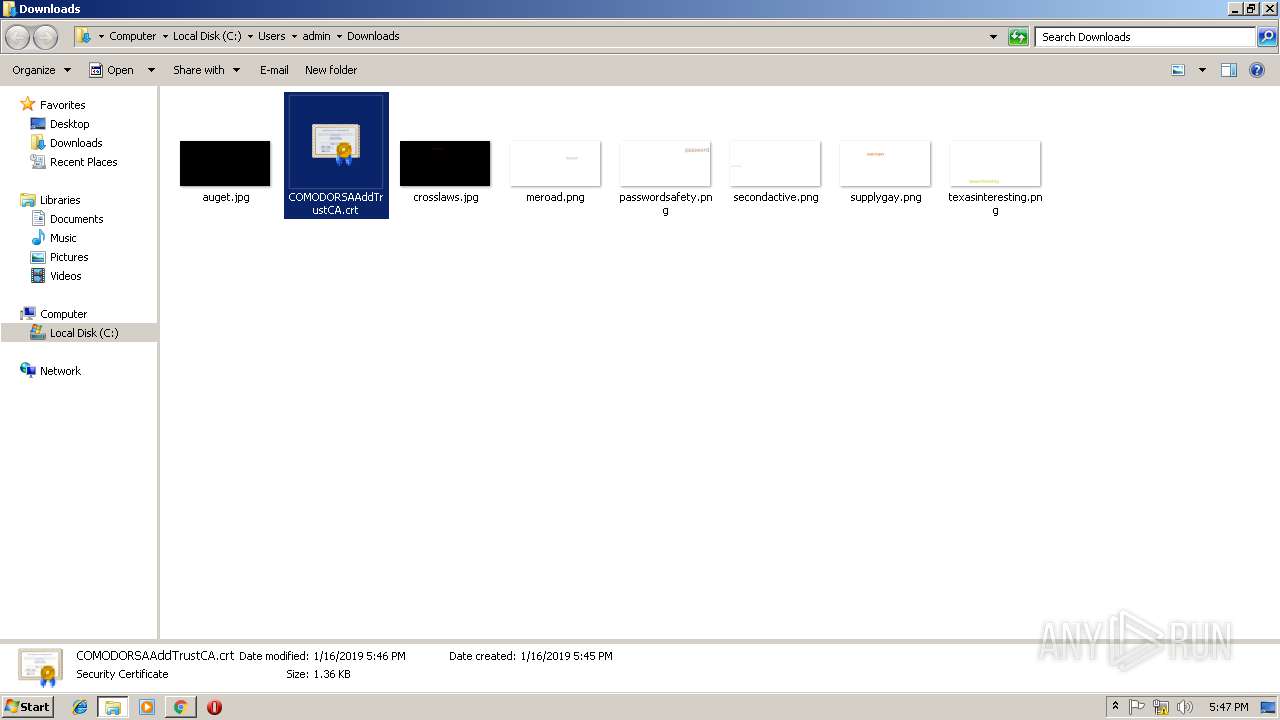Launch Internet Explorer from taskbar
This screenshot has width=1280, height=720.
80,707
